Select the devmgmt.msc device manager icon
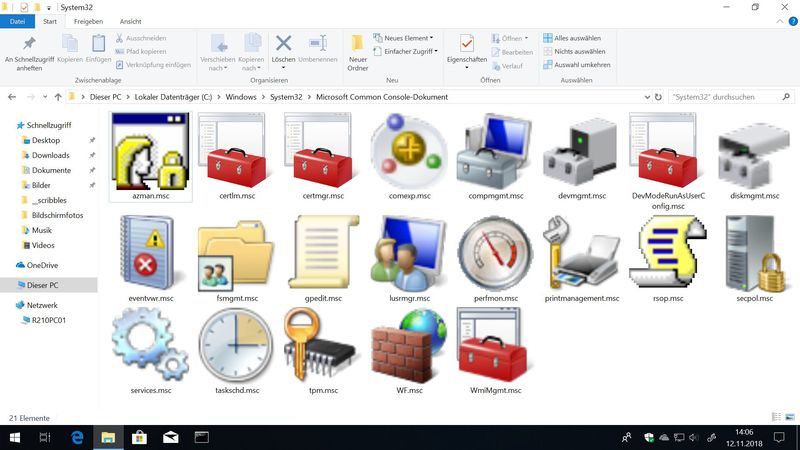The height and width of the screenshot is (450, 800). 581,151
